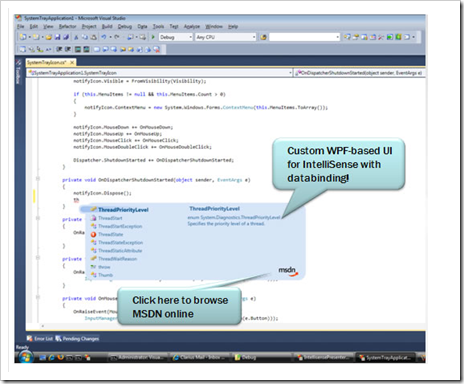The height and width of the screenshot is (384, 464).
Task: Open the Window menu
Action: click(214, 26)
